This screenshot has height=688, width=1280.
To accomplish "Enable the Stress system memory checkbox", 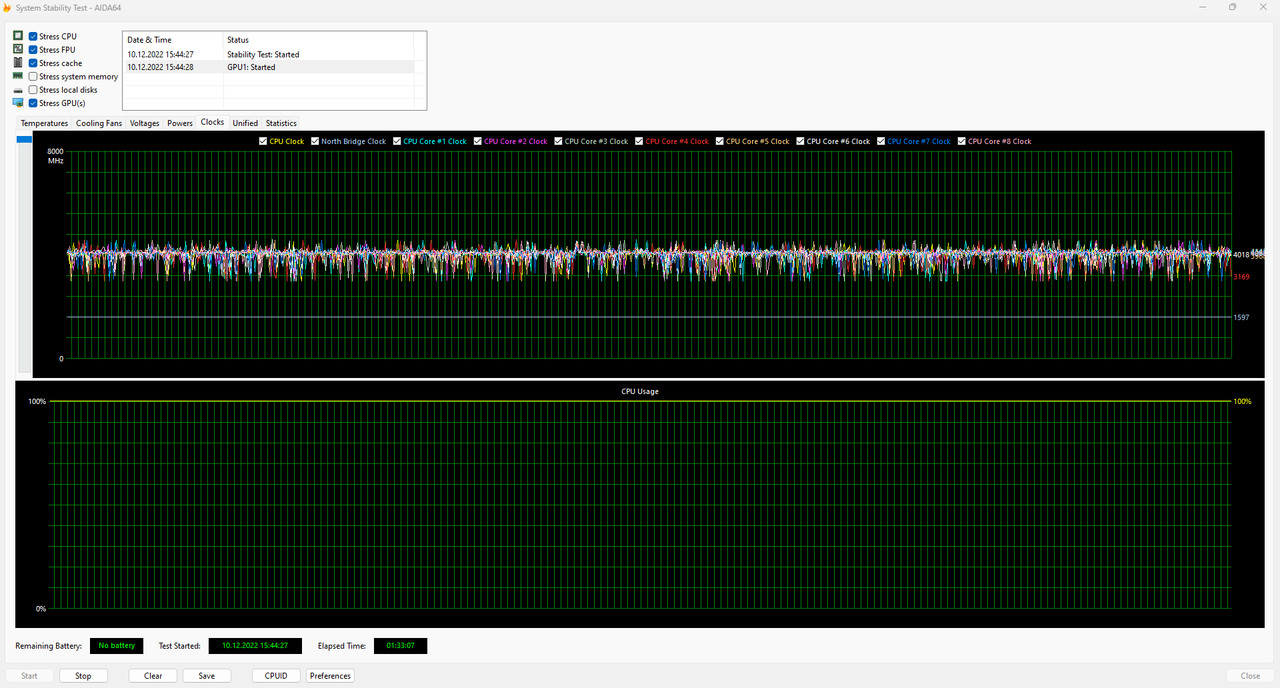I will (x=33, y=76).
